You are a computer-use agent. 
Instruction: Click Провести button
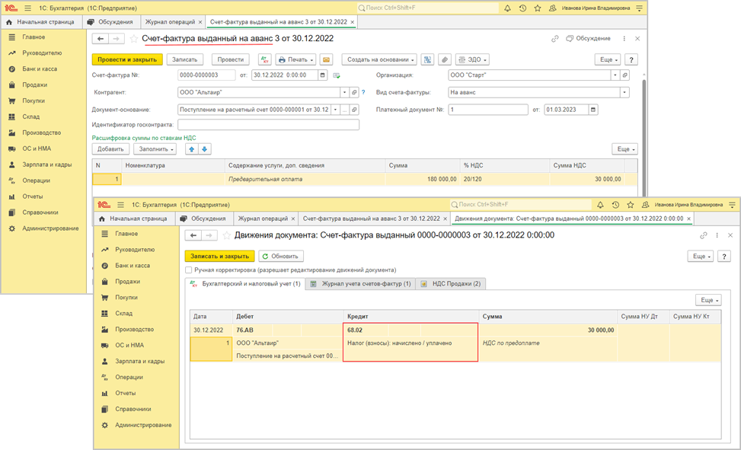coord(231,60)
